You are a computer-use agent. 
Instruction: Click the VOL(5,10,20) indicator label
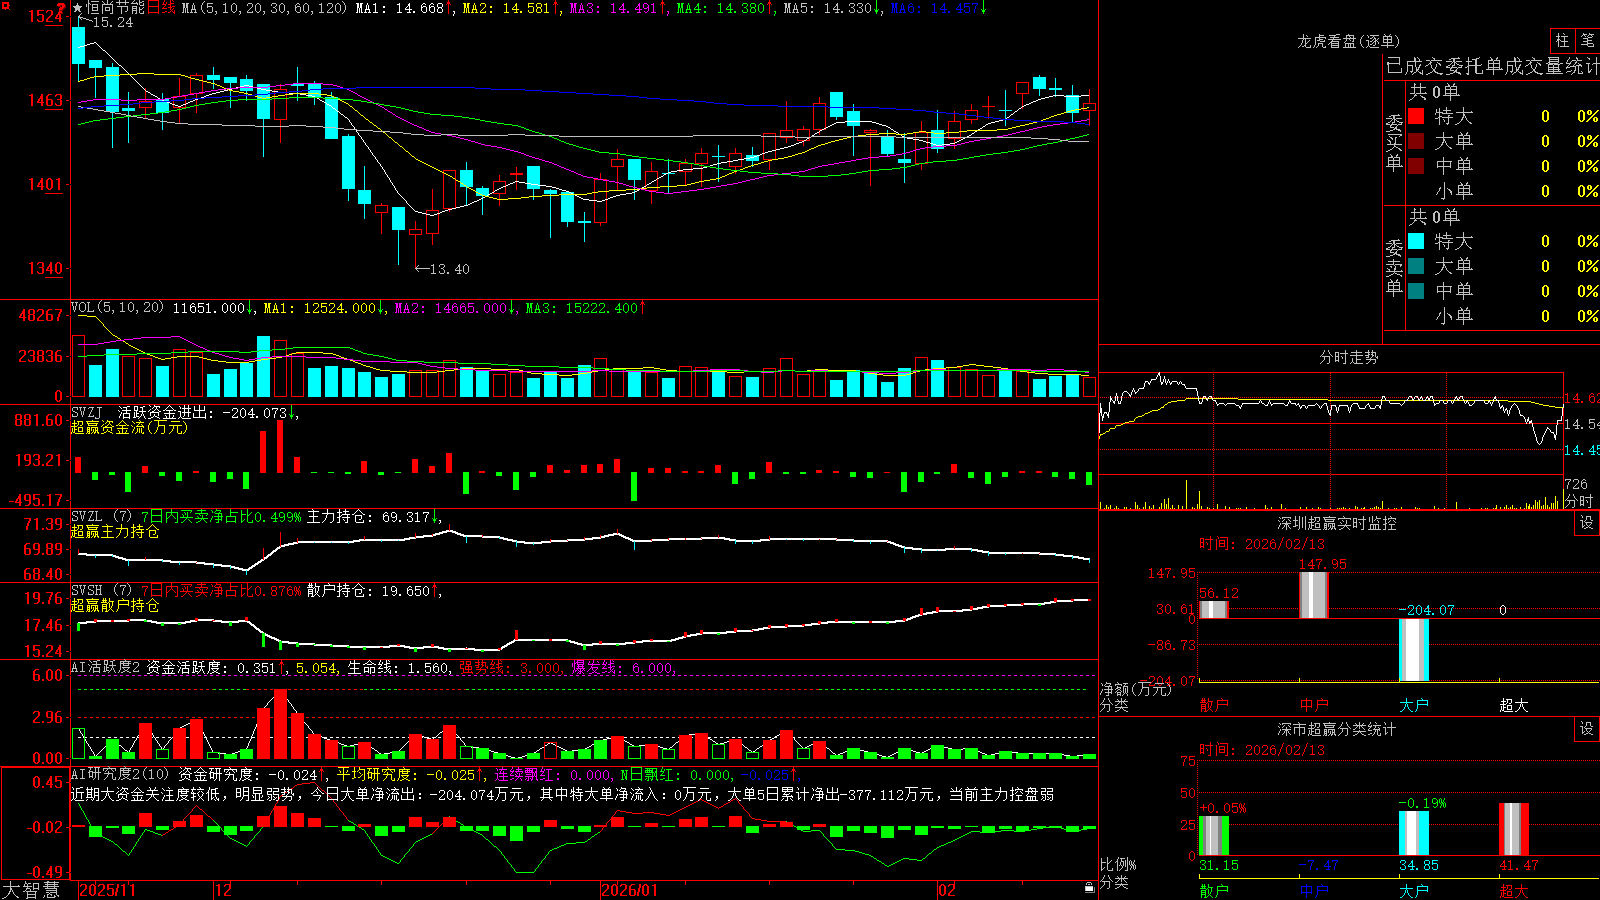(x=117, y=308)
